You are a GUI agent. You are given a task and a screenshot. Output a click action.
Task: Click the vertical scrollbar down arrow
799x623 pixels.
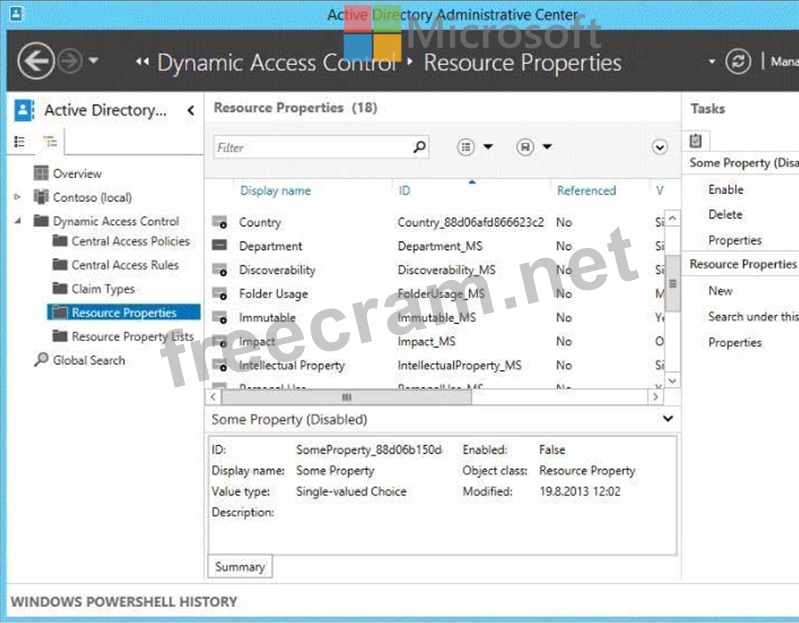point(672,381)
